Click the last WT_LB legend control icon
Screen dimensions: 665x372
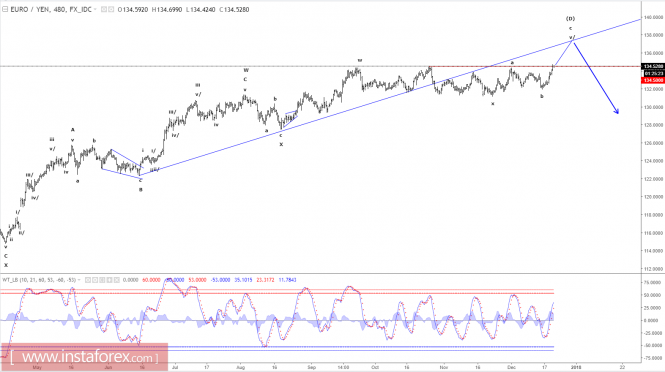coord(117,280)
